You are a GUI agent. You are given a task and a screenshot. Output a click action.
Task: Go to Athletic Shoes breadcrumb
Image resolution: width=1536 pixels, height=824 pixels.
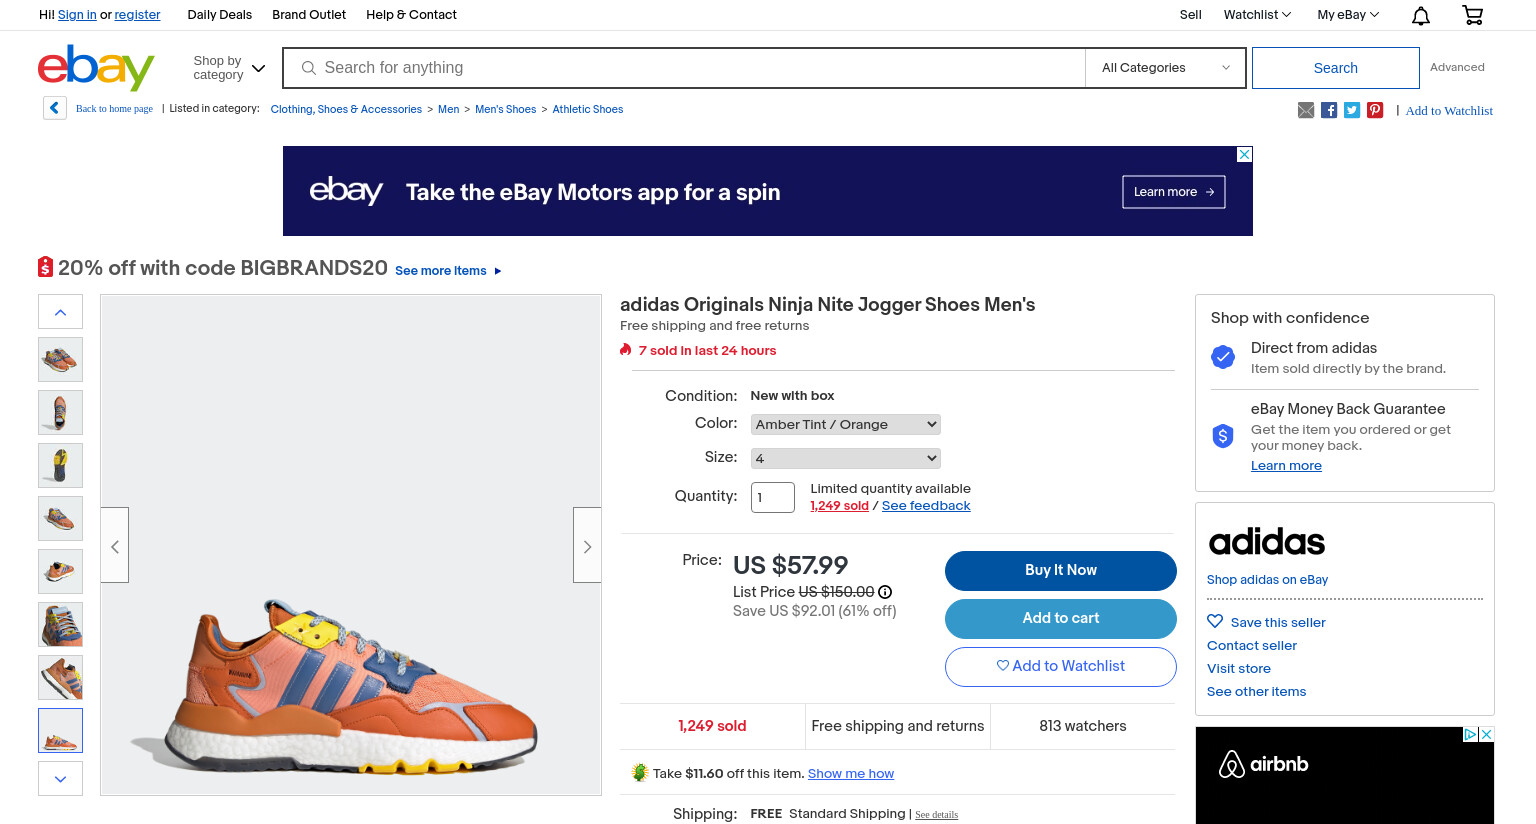pos(587,109)
